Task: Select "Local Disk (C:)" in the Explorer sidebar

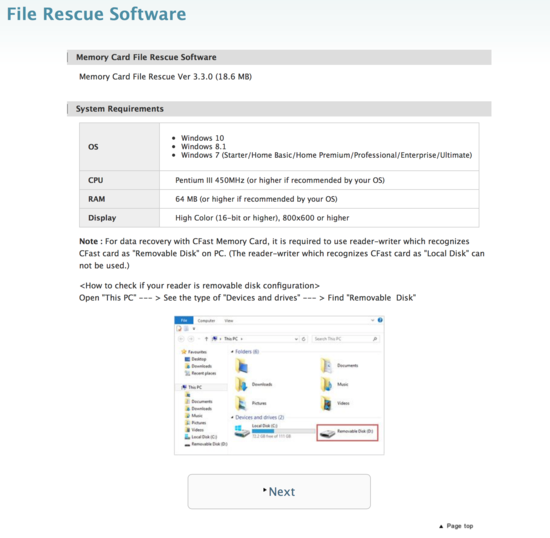Action: (201, 437)
